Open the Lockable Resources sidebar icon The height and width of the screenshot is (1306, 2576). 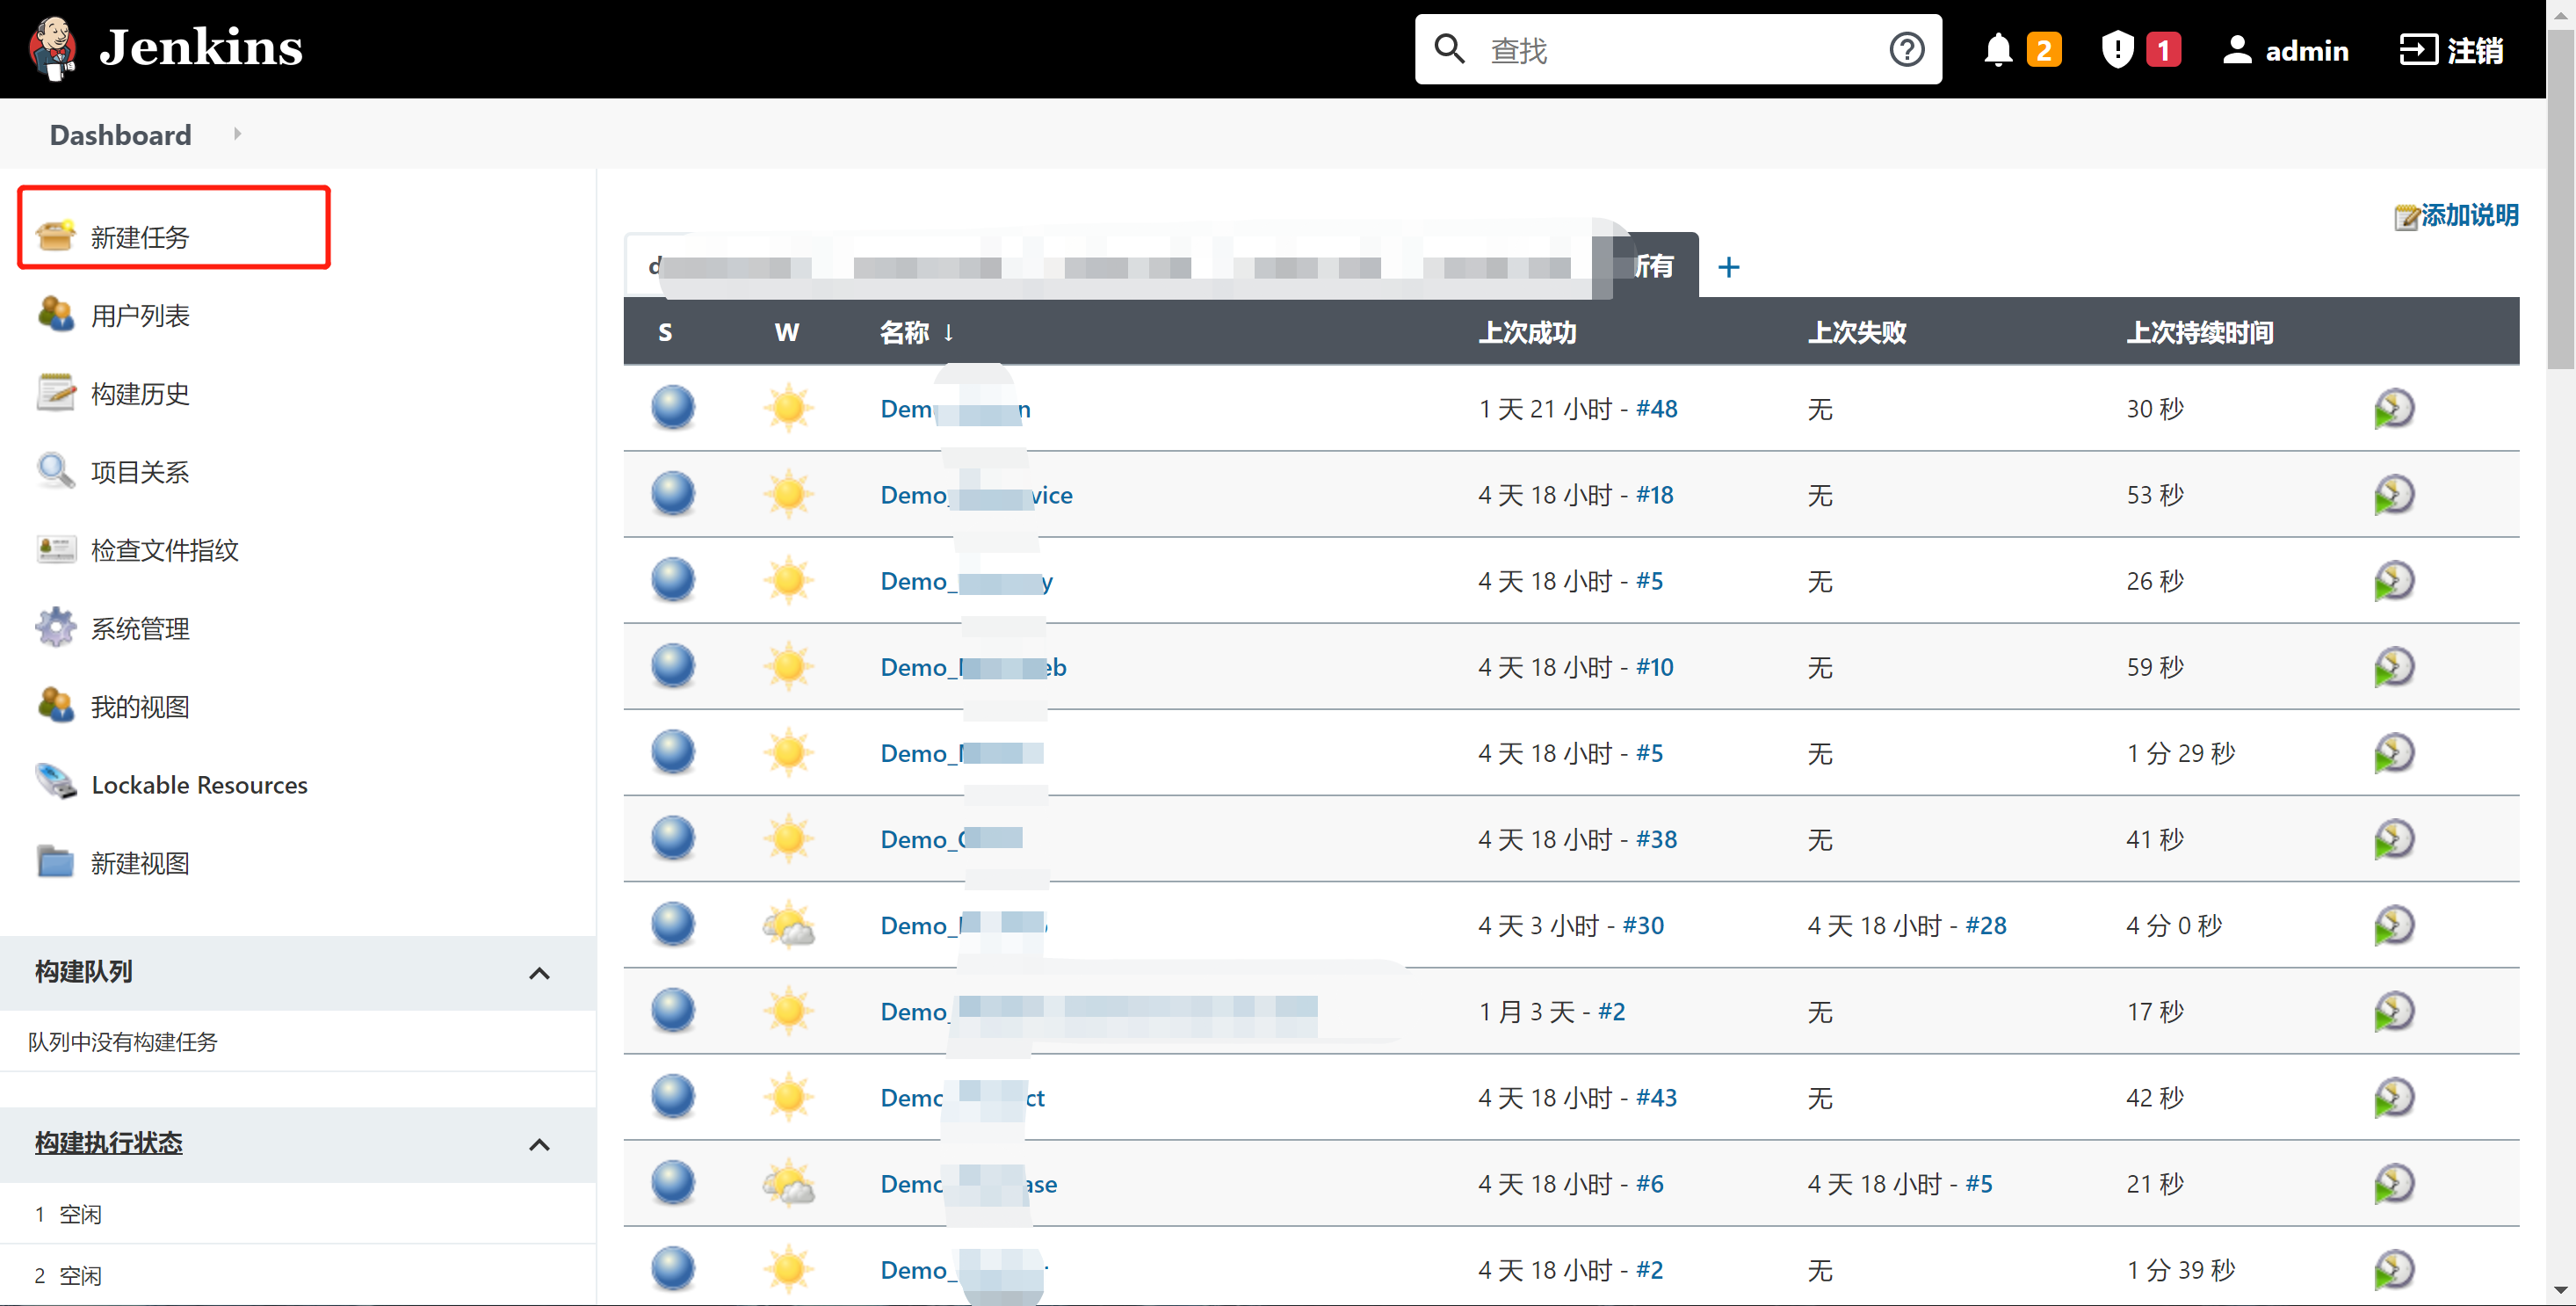[56, 784]
